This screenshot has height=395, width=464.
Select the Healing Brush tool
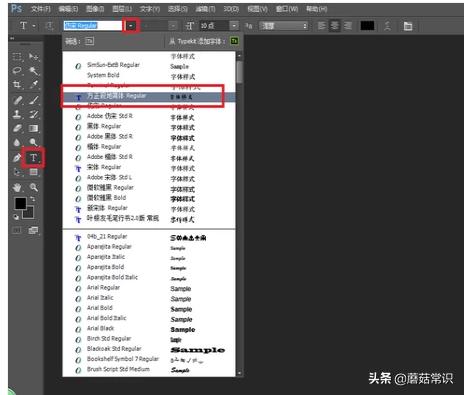(17, 100)
